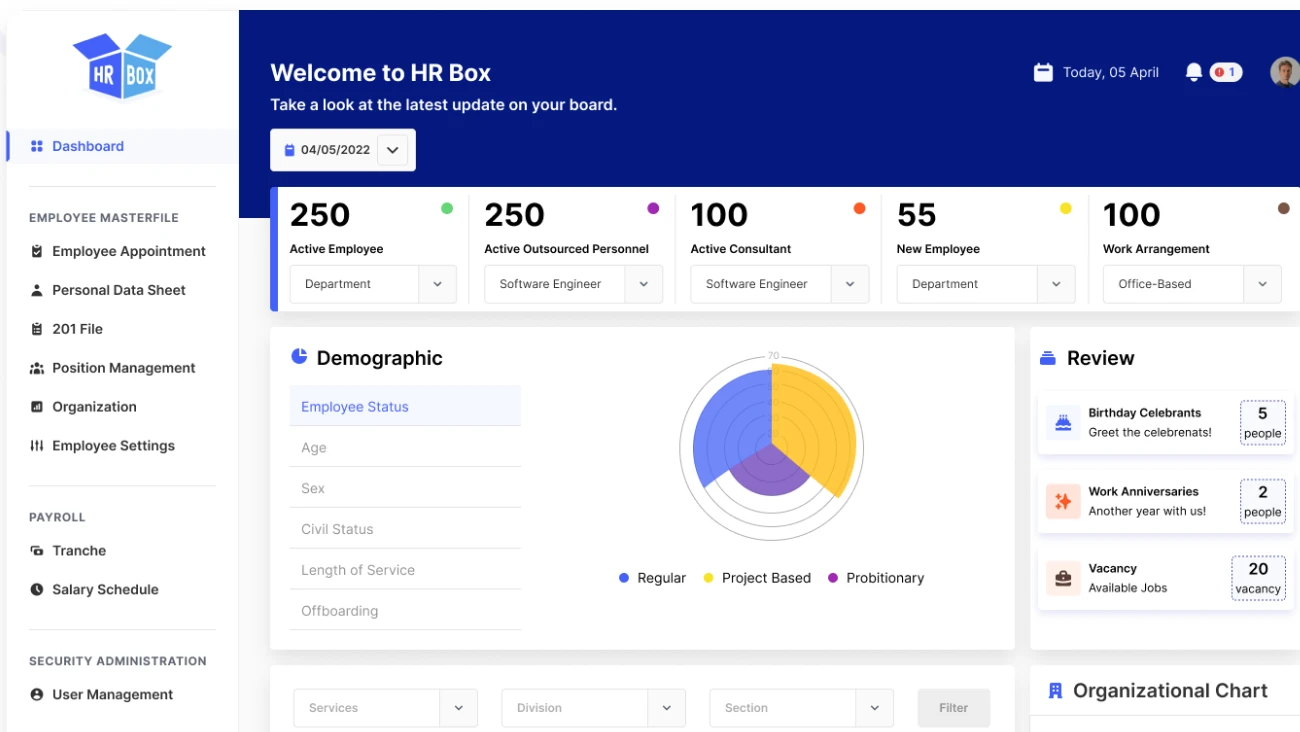Click the 201 File icon
1300x732 pixels.
37,329
